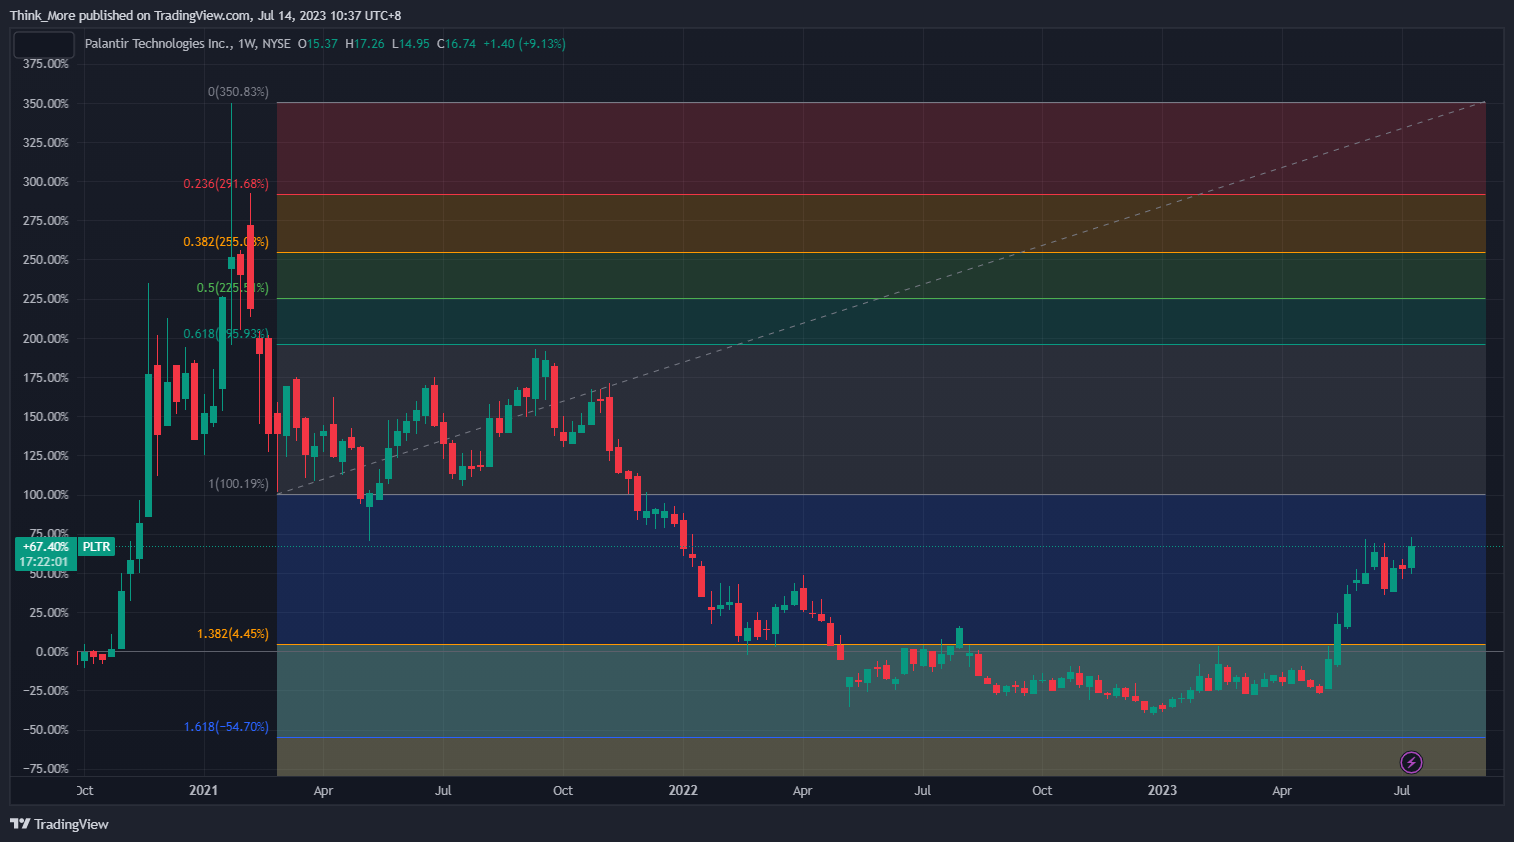This screenshot has height=842, width=1514.
Task: Click the TradingView logo in the footer
Action: point(59,824)
